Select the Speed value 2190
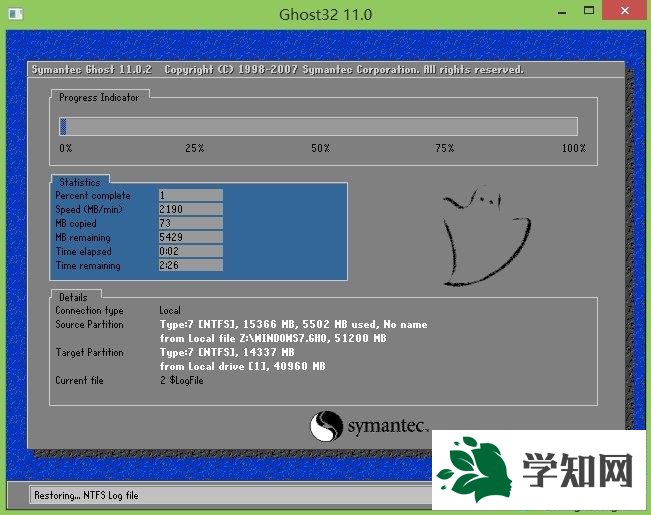Viewport: 651px width, 515px height. coord(191,209)
